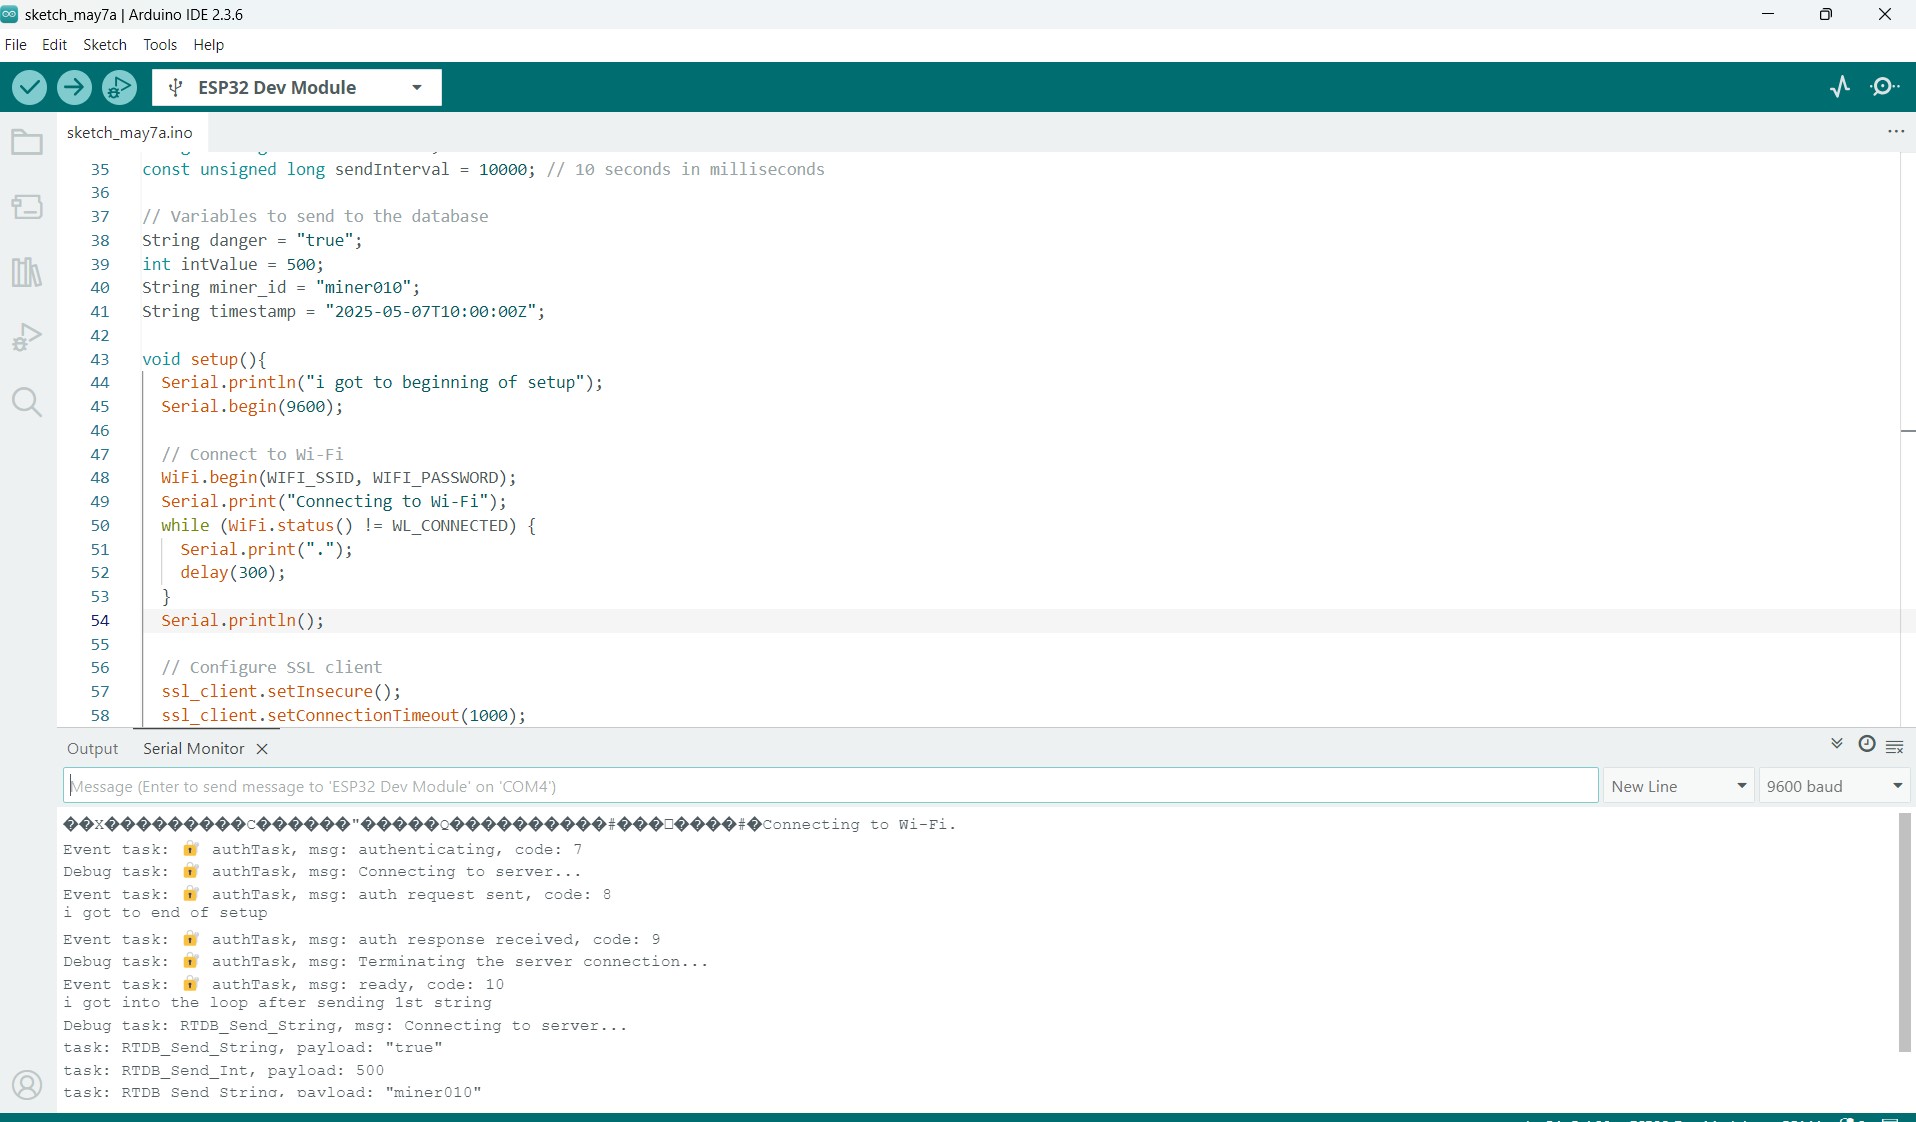
Task: Click the 'WiFi.begin(WIFI_SSID, WIFI_PASSWORD);' line
Action: (x=339, y=478)
